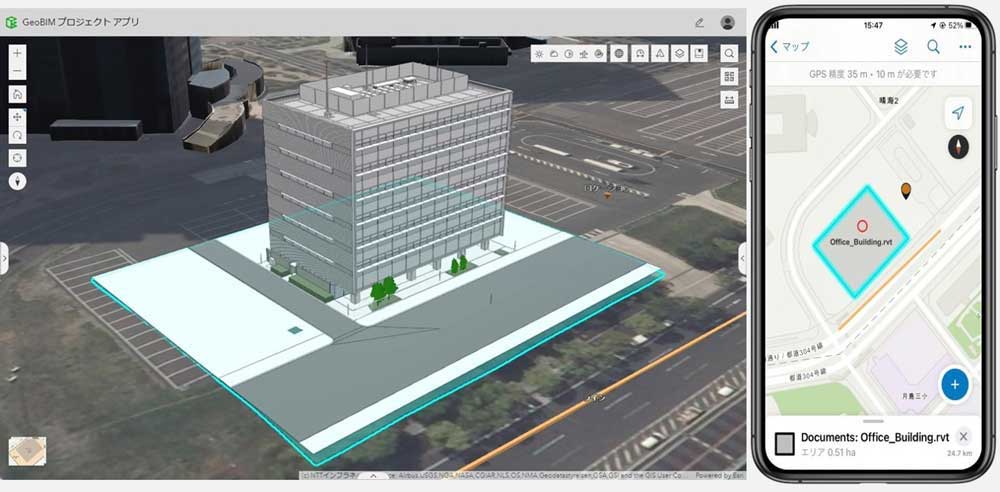Click the edit pencil in the header
1000x492 pixels.
coord(699,22)
